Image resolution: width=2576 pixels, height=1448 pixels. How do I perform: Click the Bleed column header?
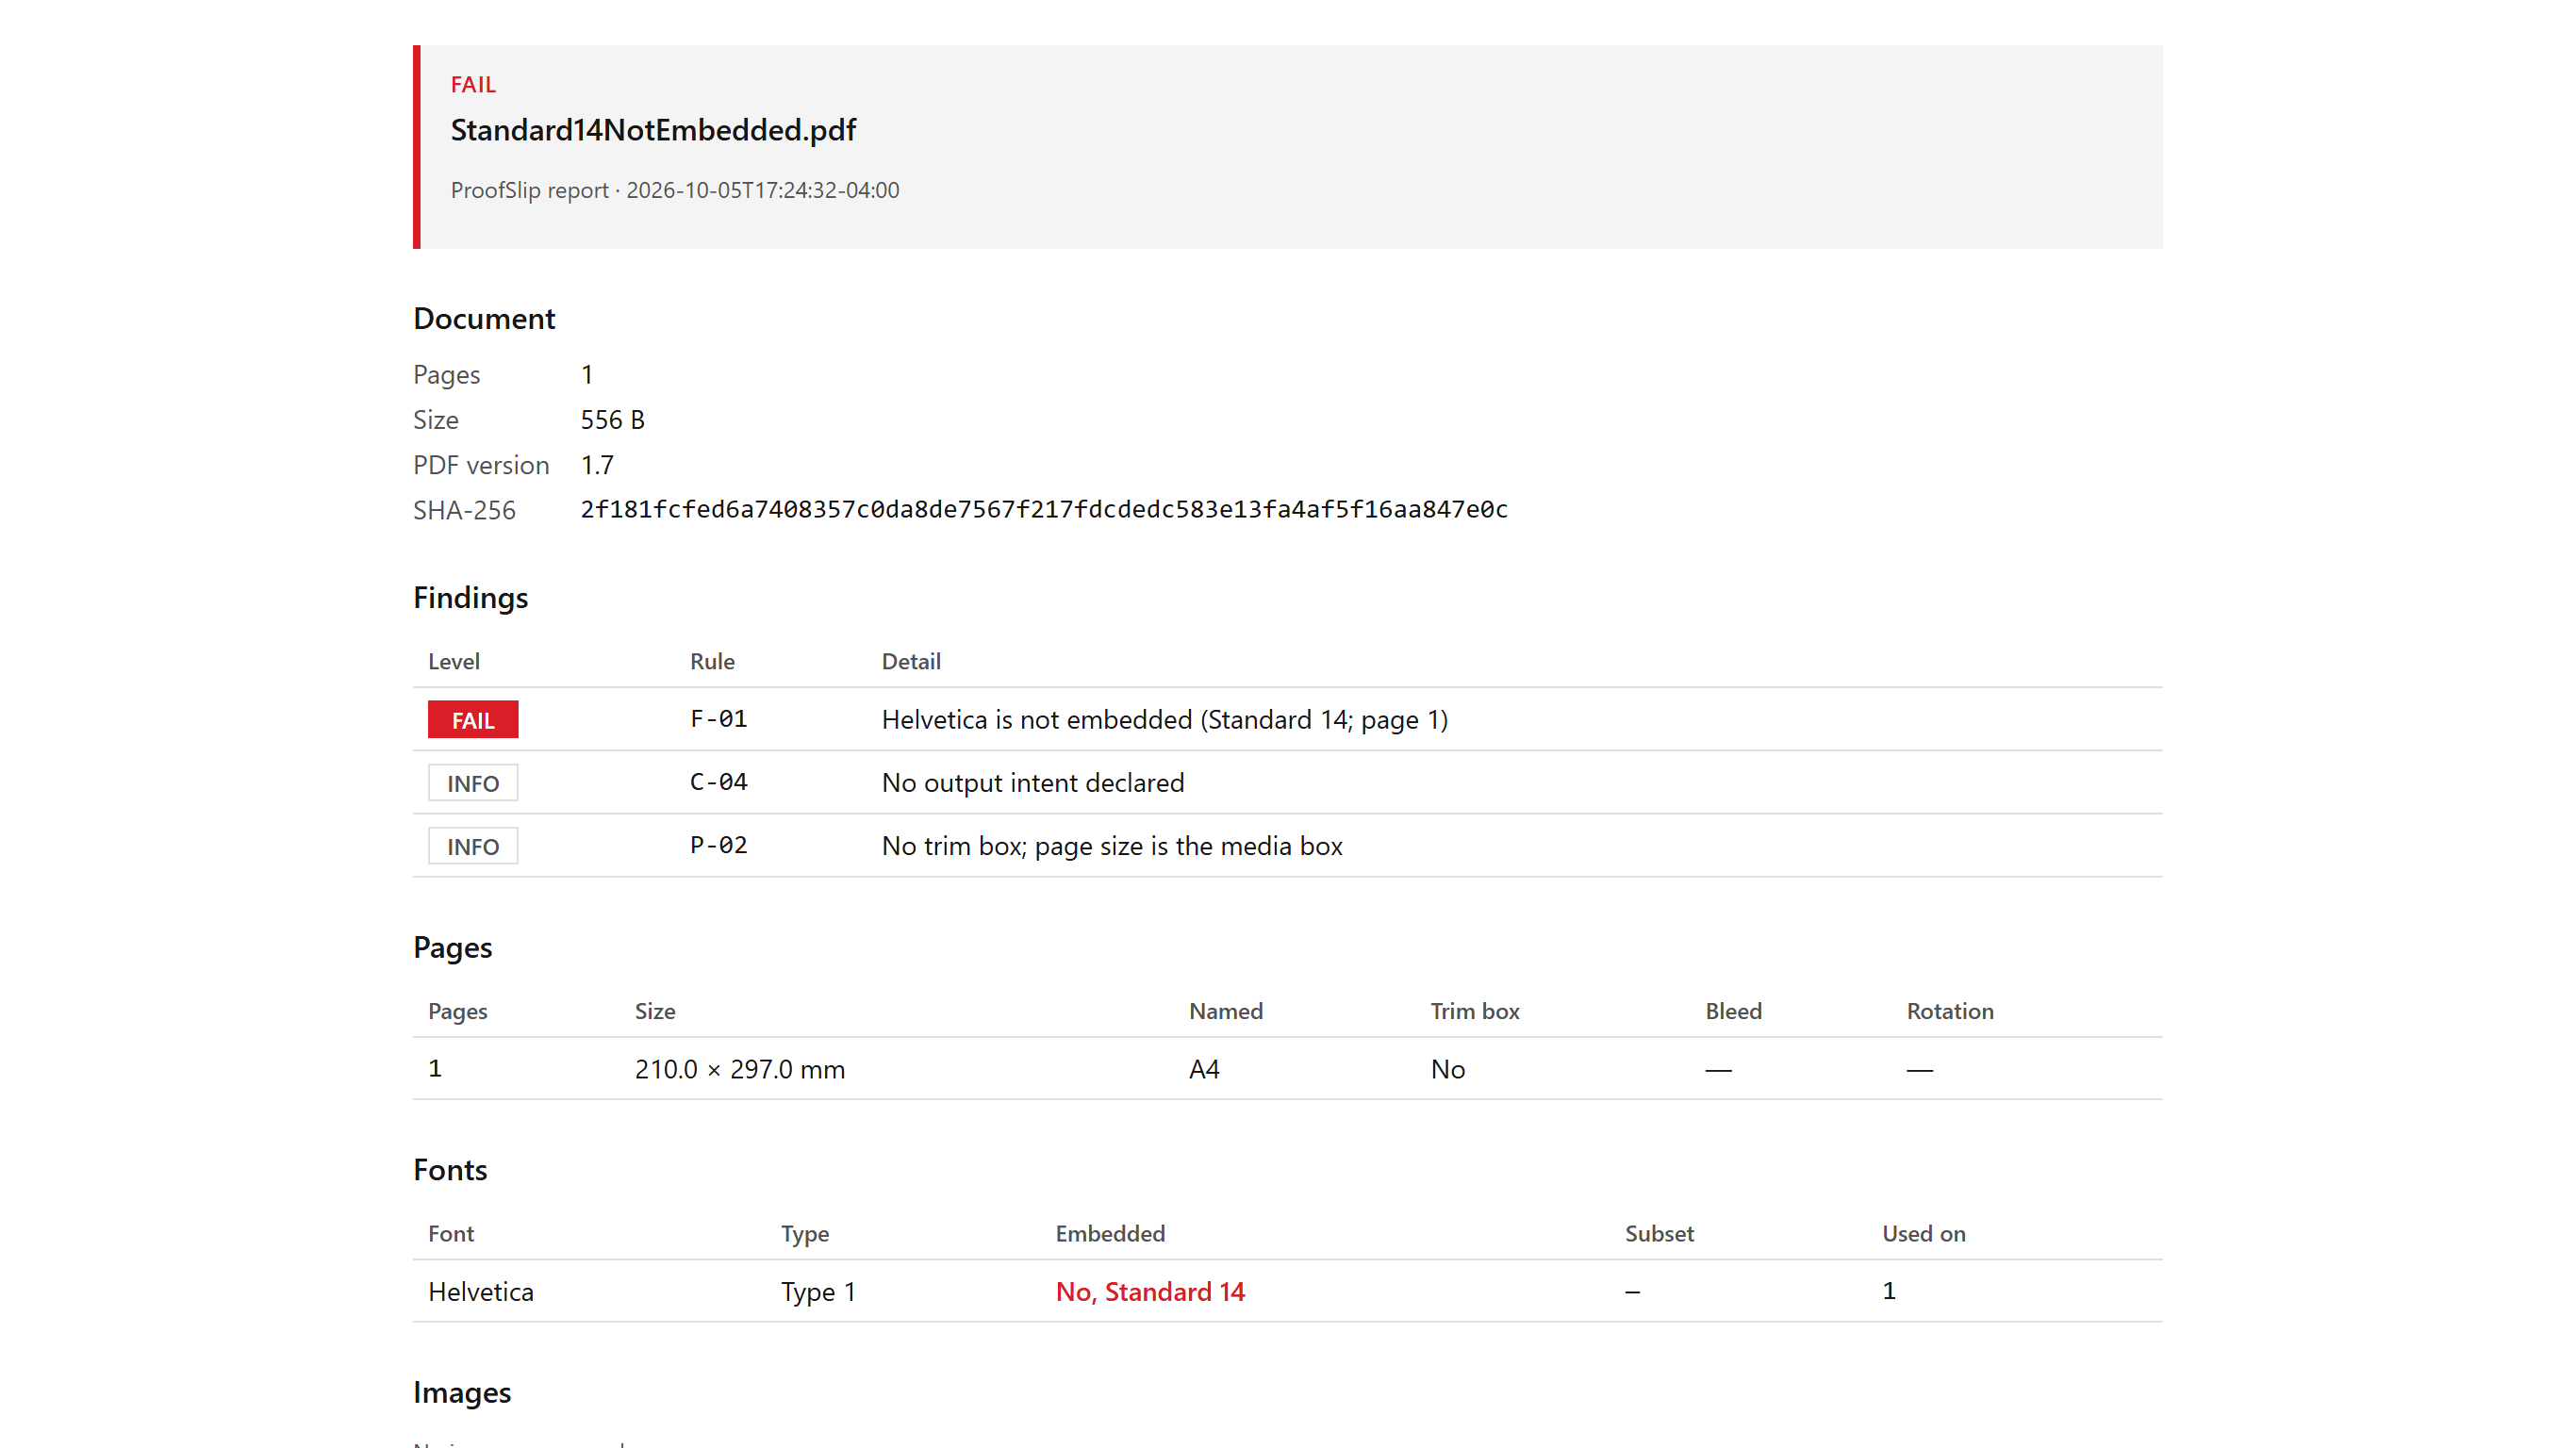(1734, 1011)
